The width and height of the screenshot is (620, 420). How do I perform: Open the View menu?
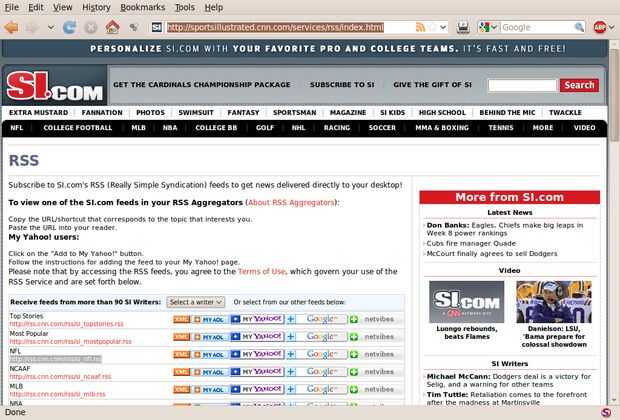pos(62,7)
